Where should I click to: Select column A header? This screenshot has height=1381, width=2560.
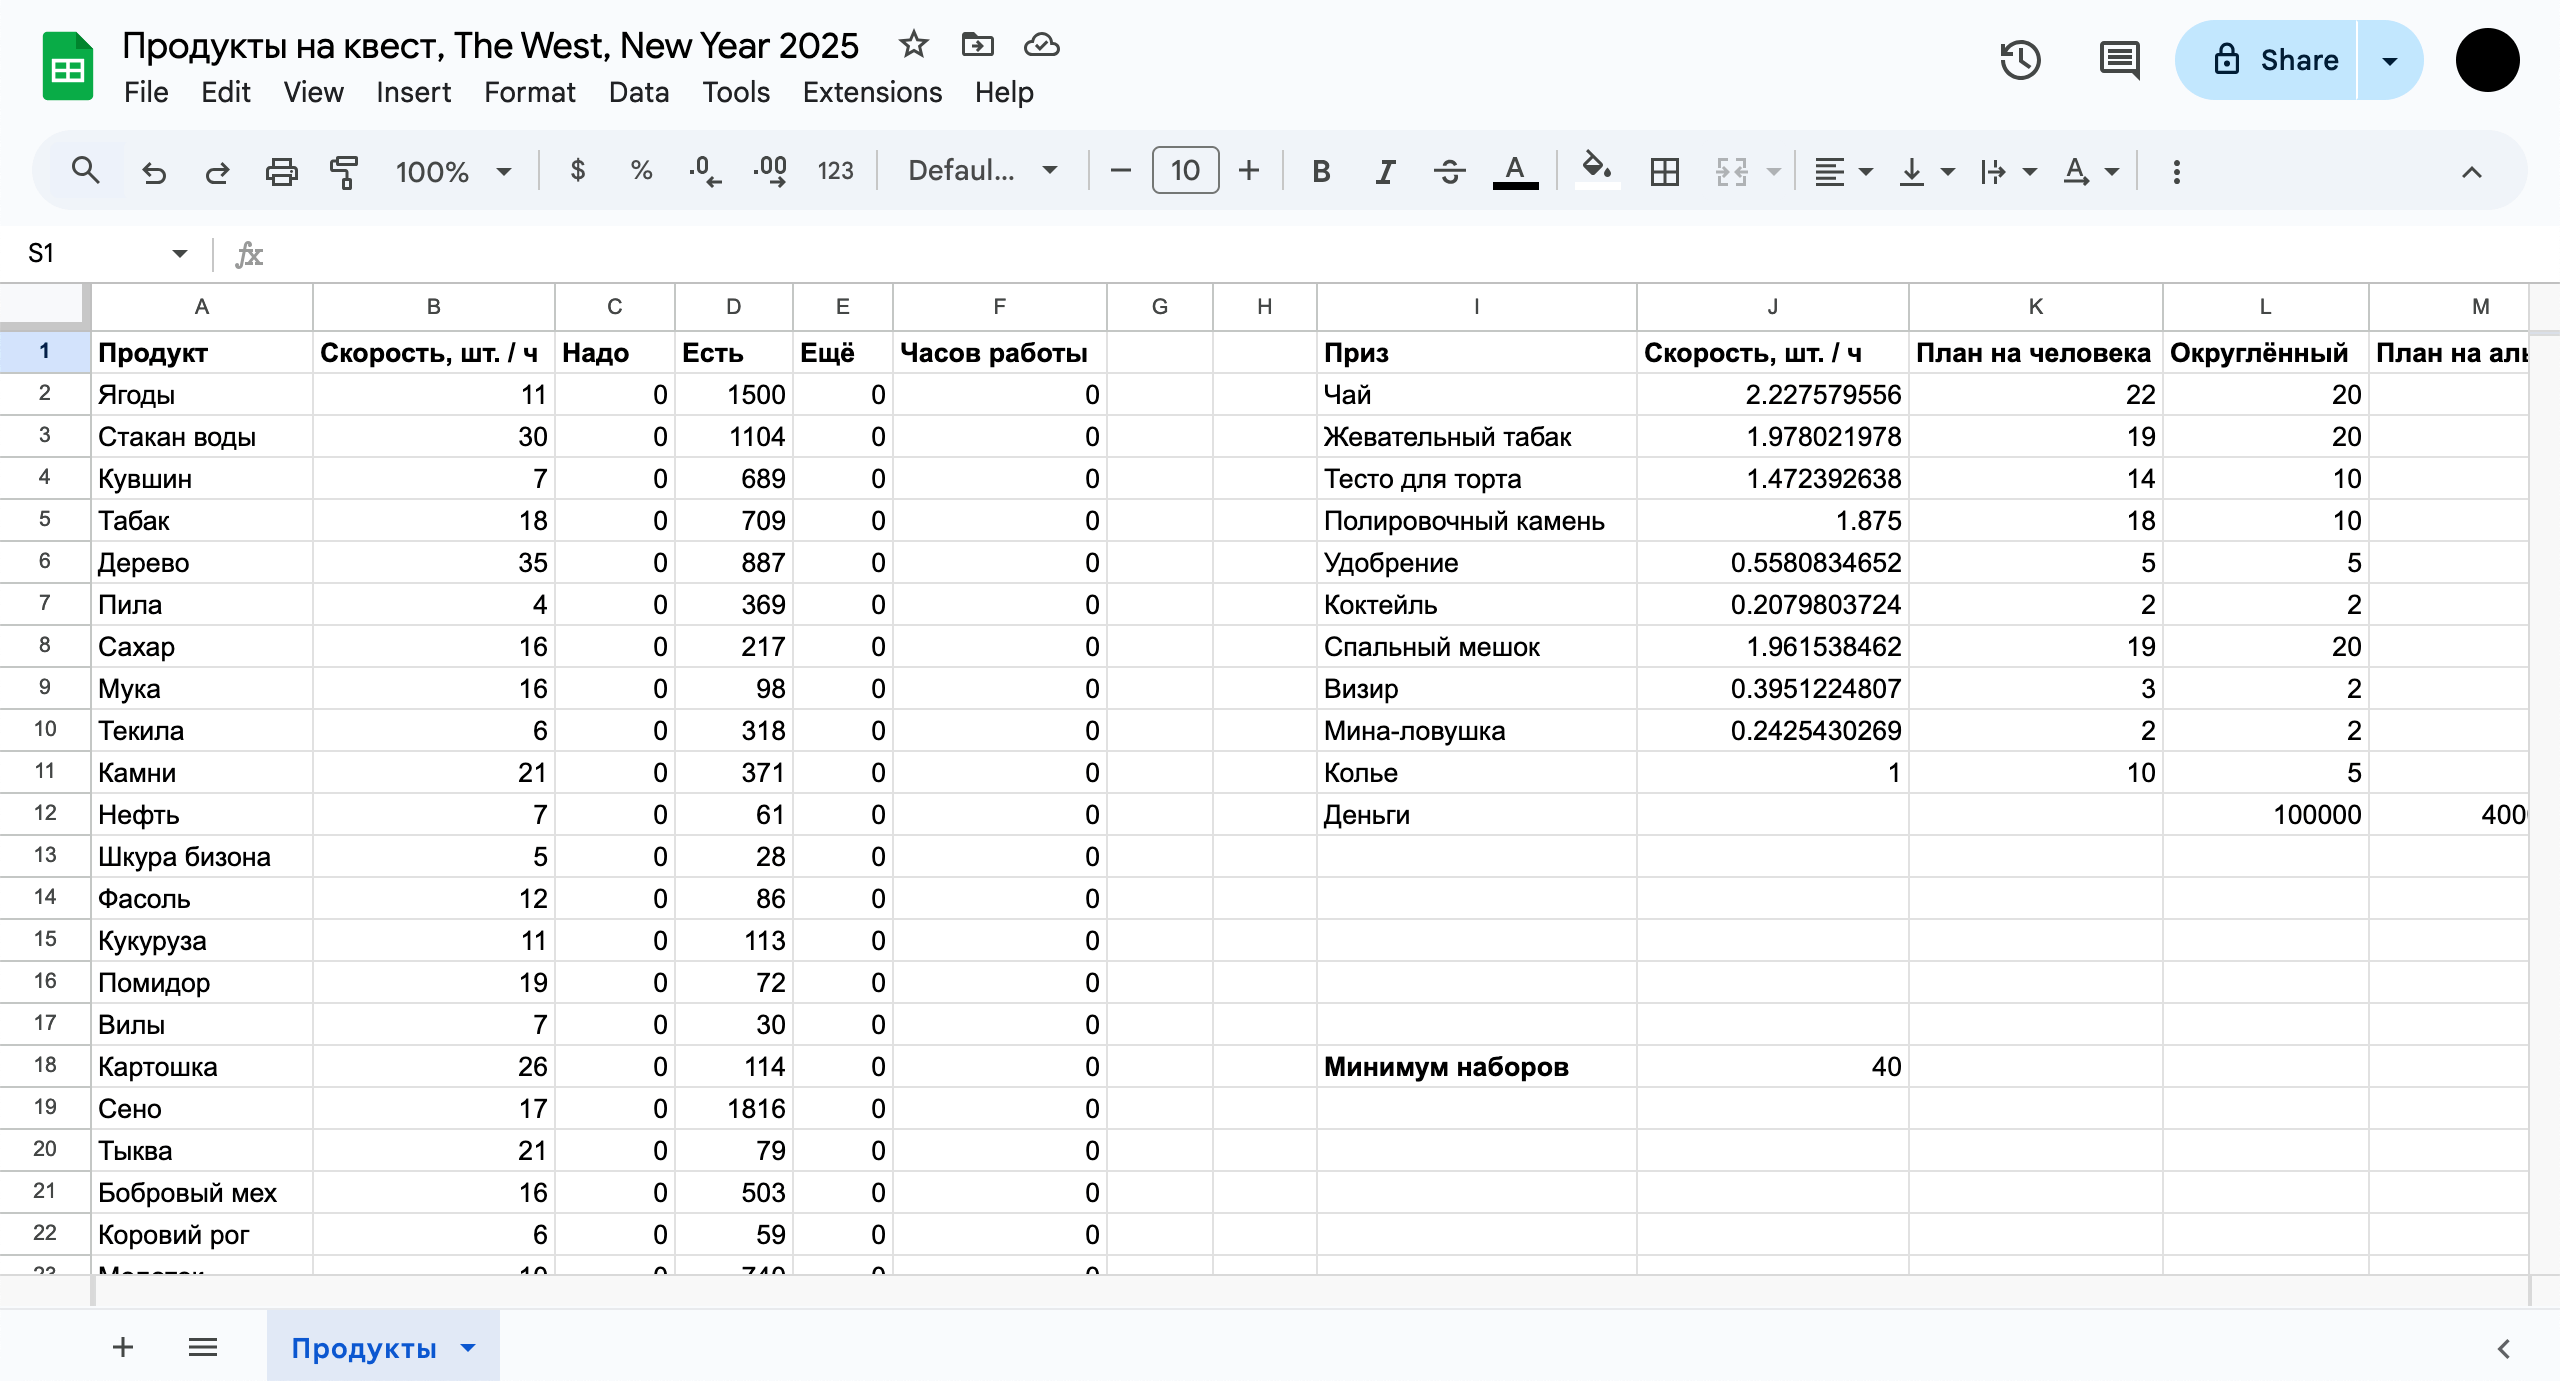(202, 307)
